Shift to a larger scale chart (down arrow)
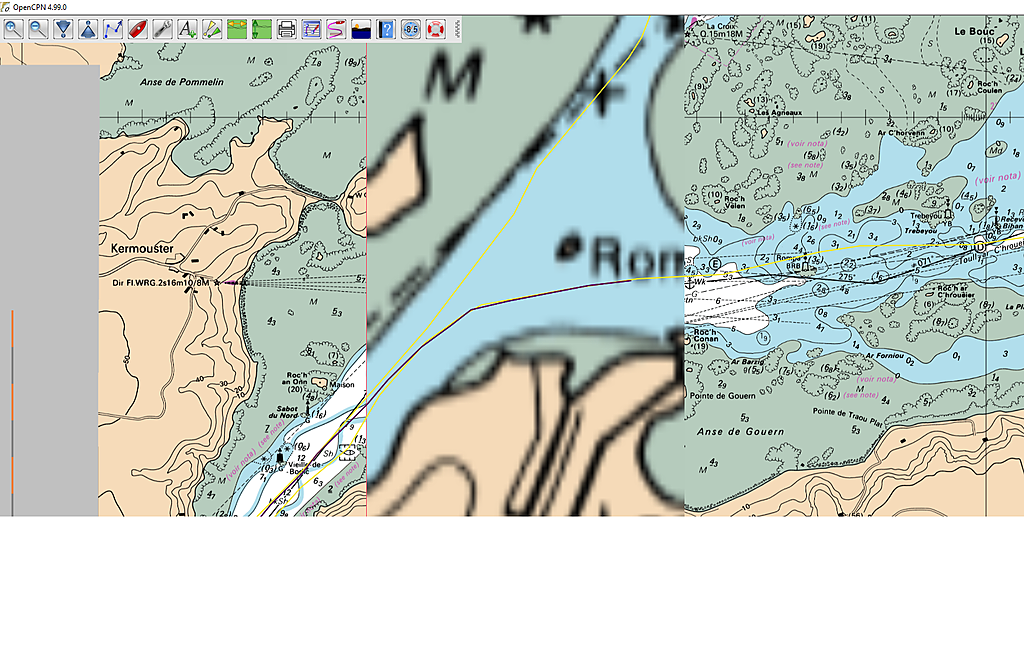The width and height of the screenshot is (1024, 655). (63, 29)
